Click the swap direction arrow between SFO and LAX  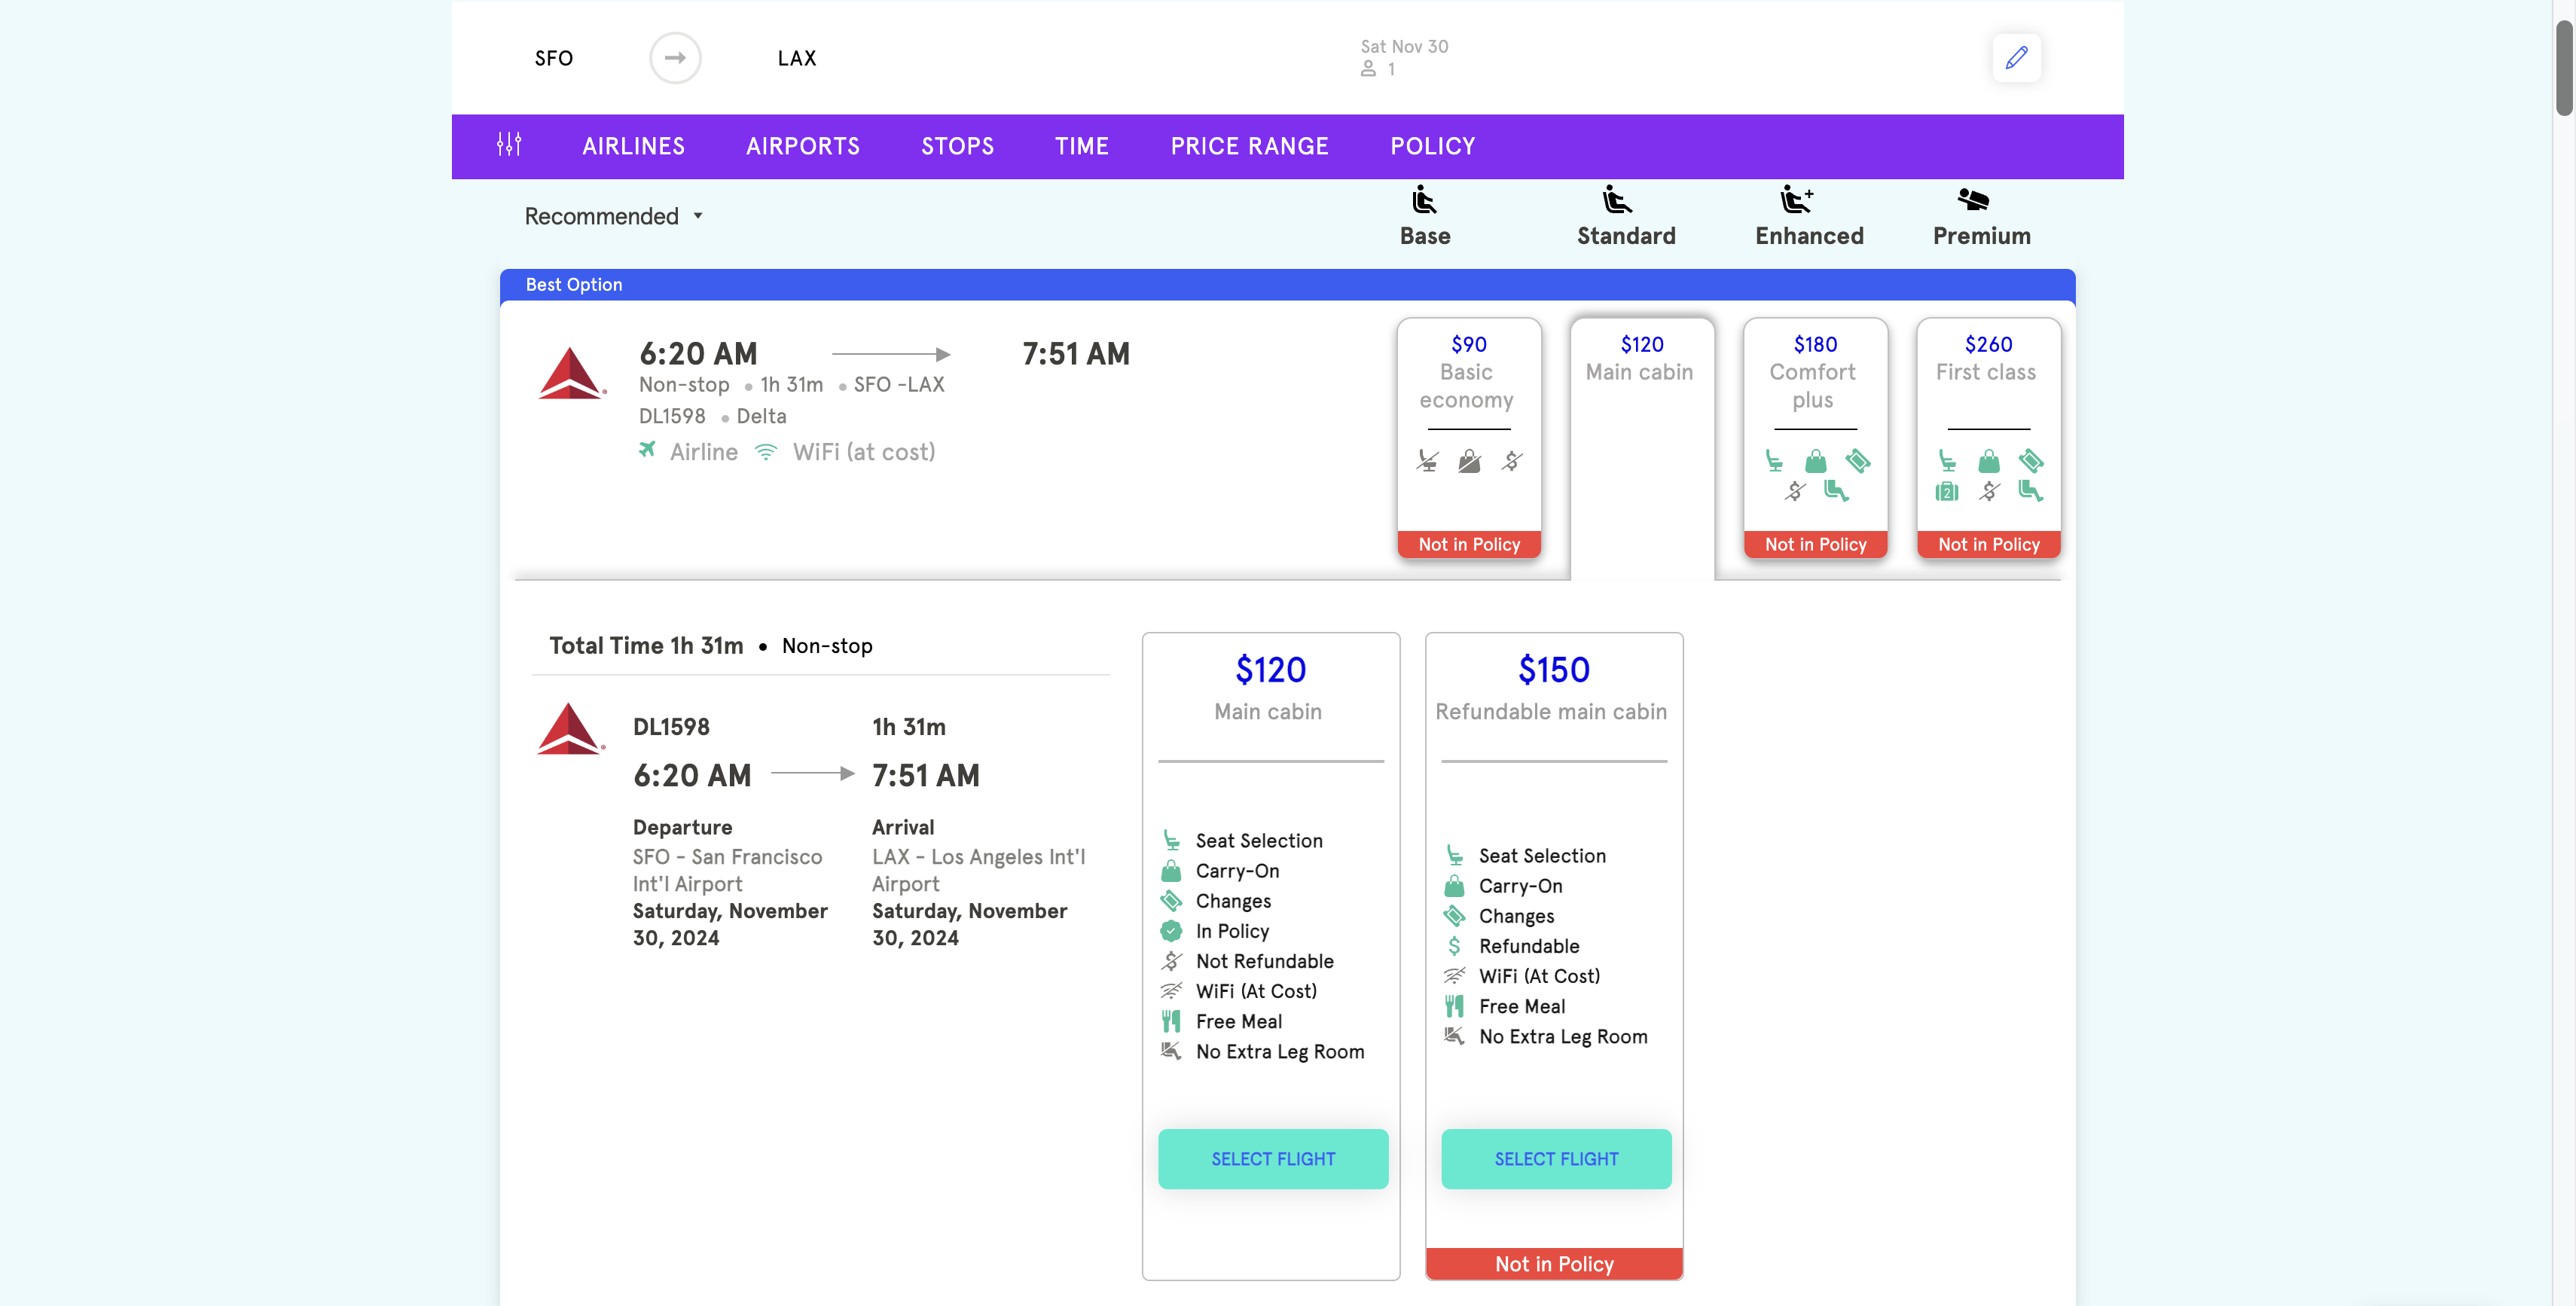click(x=675, y=58)
